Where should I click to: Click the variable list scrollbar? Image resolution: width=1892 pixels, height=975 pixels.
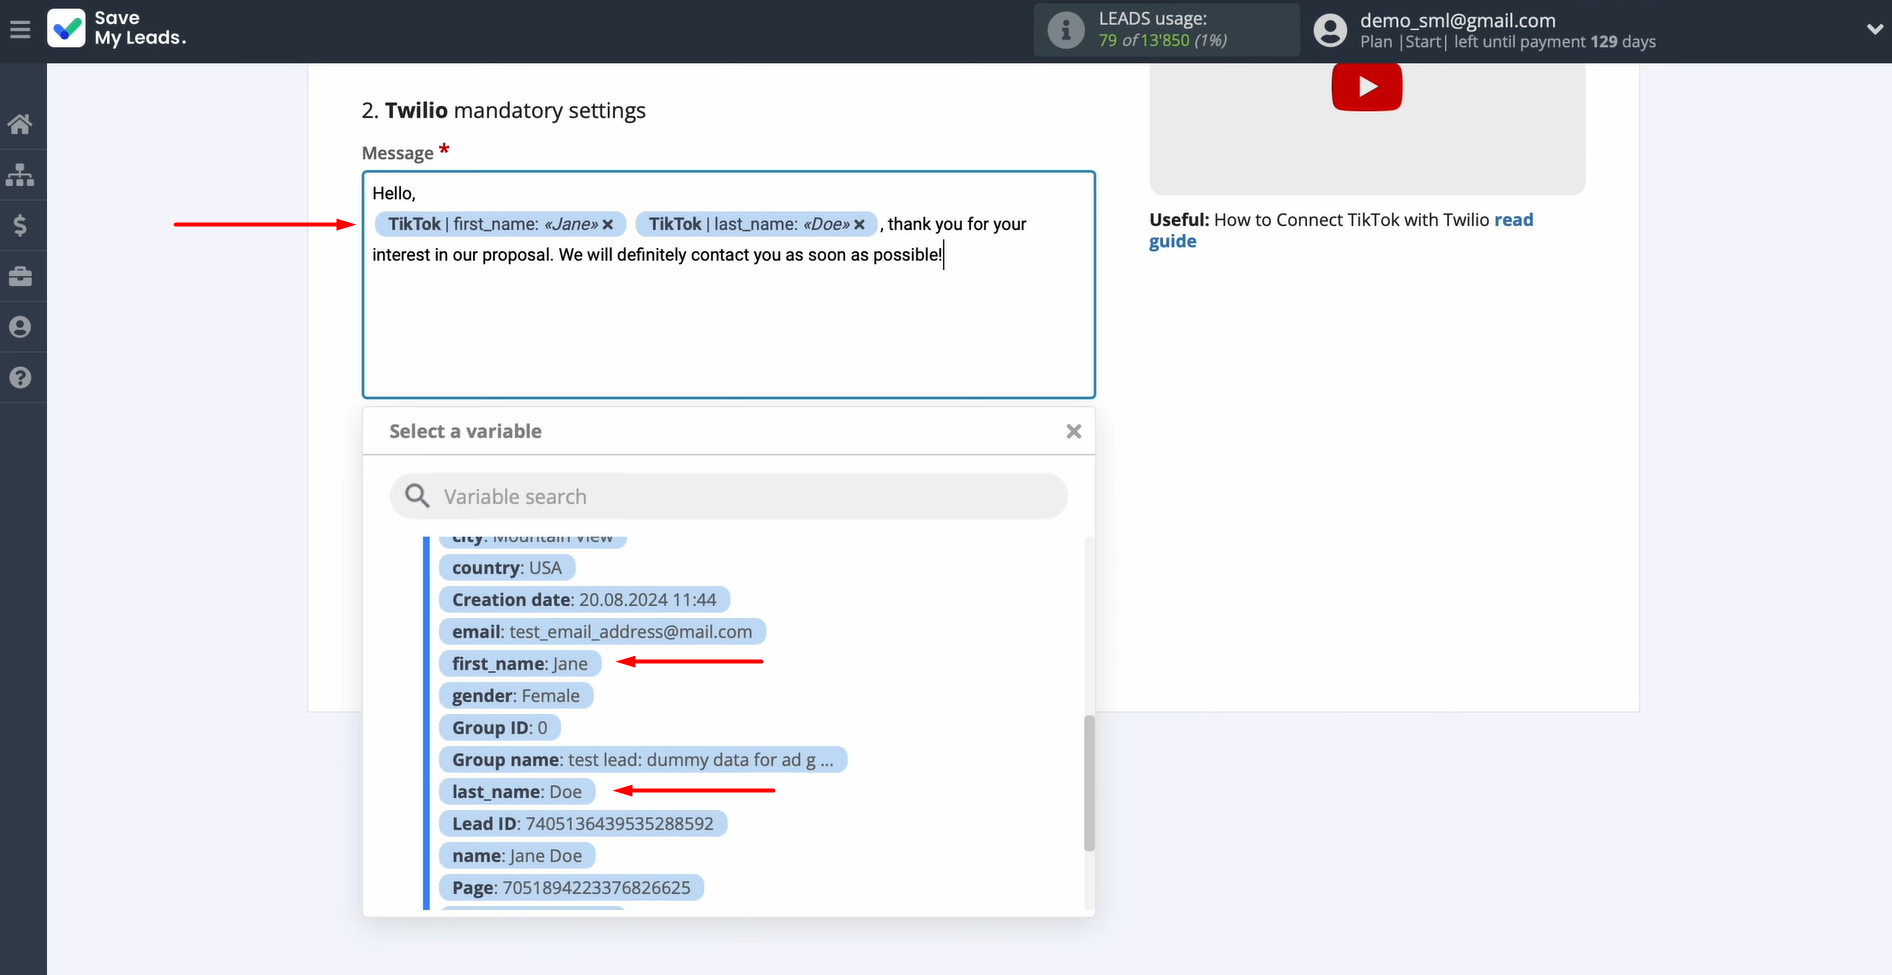click(1089, 780)
